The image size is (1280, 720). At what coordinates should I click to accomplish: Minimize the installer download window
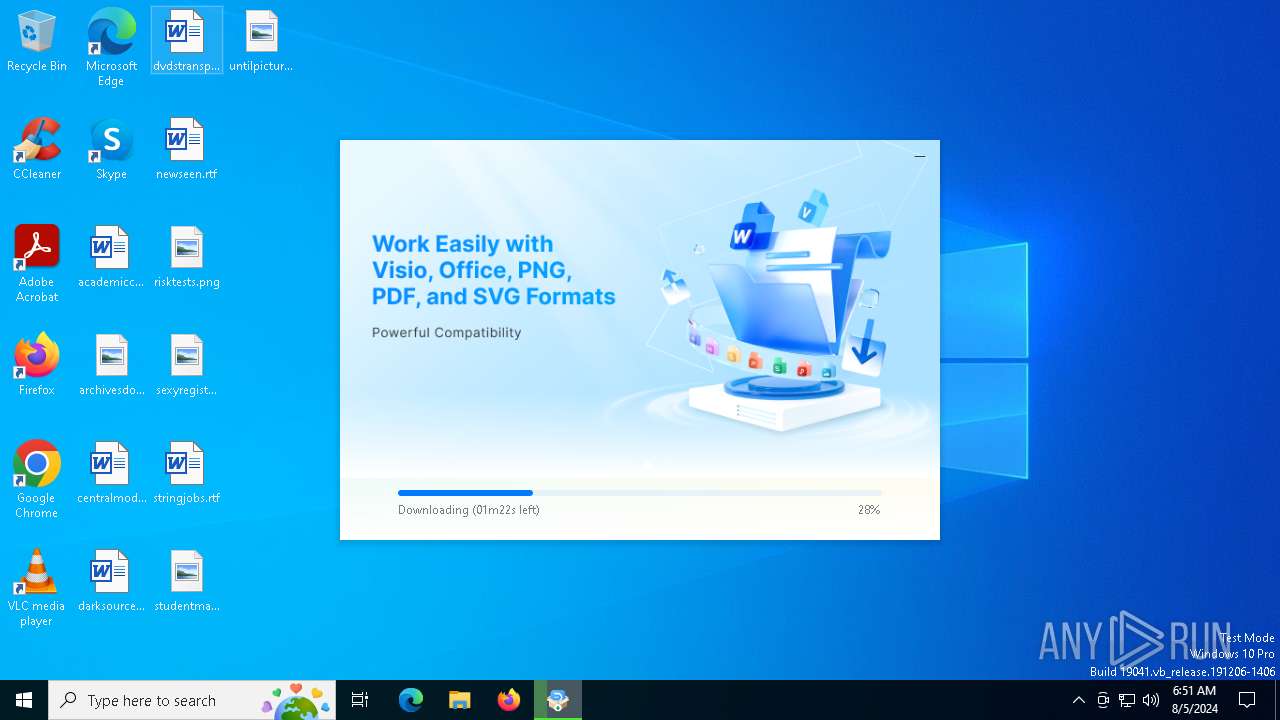coord(920,156)
